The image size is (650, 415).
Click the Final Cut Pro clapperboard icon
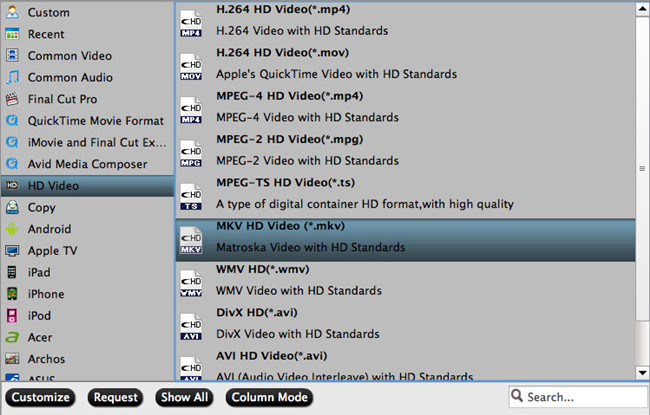[x=12, y=99]
